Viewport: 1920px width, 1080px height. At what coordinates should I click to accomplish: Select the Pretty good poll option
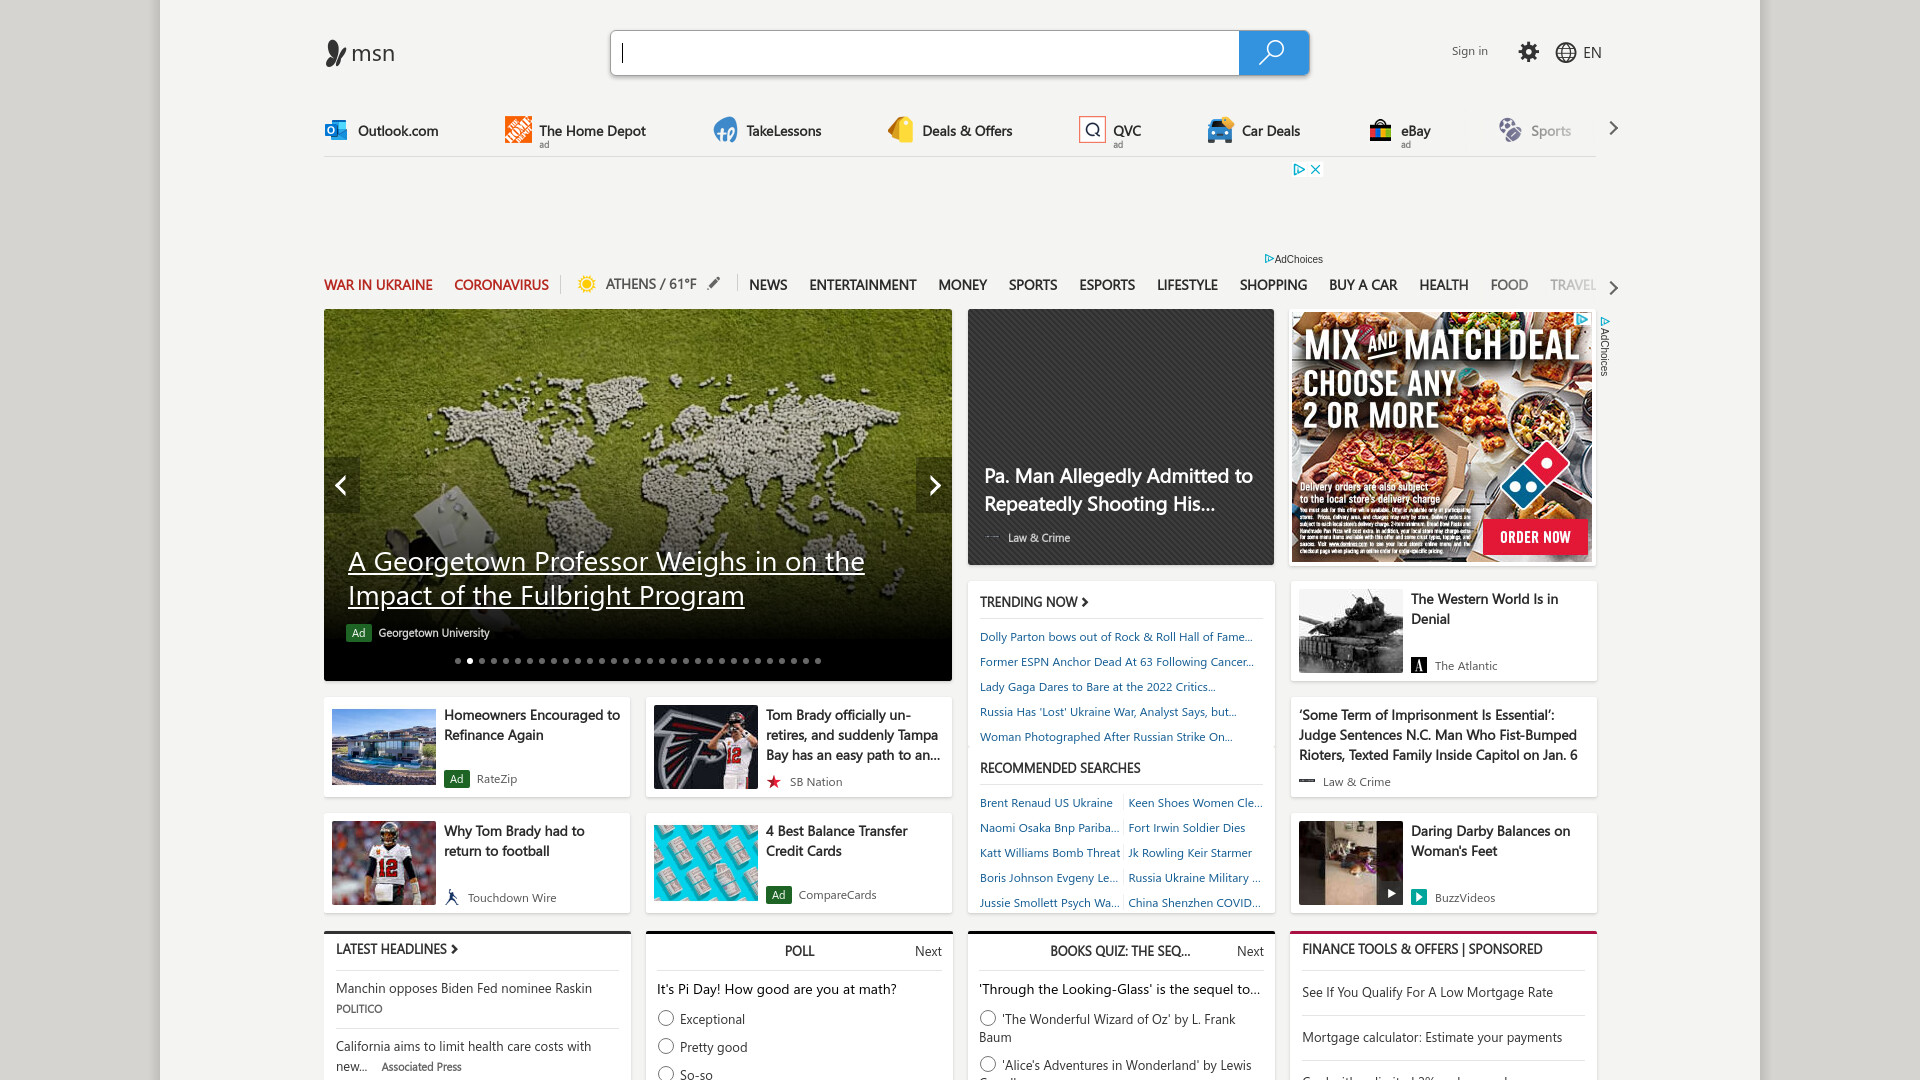pos(666,1046)
